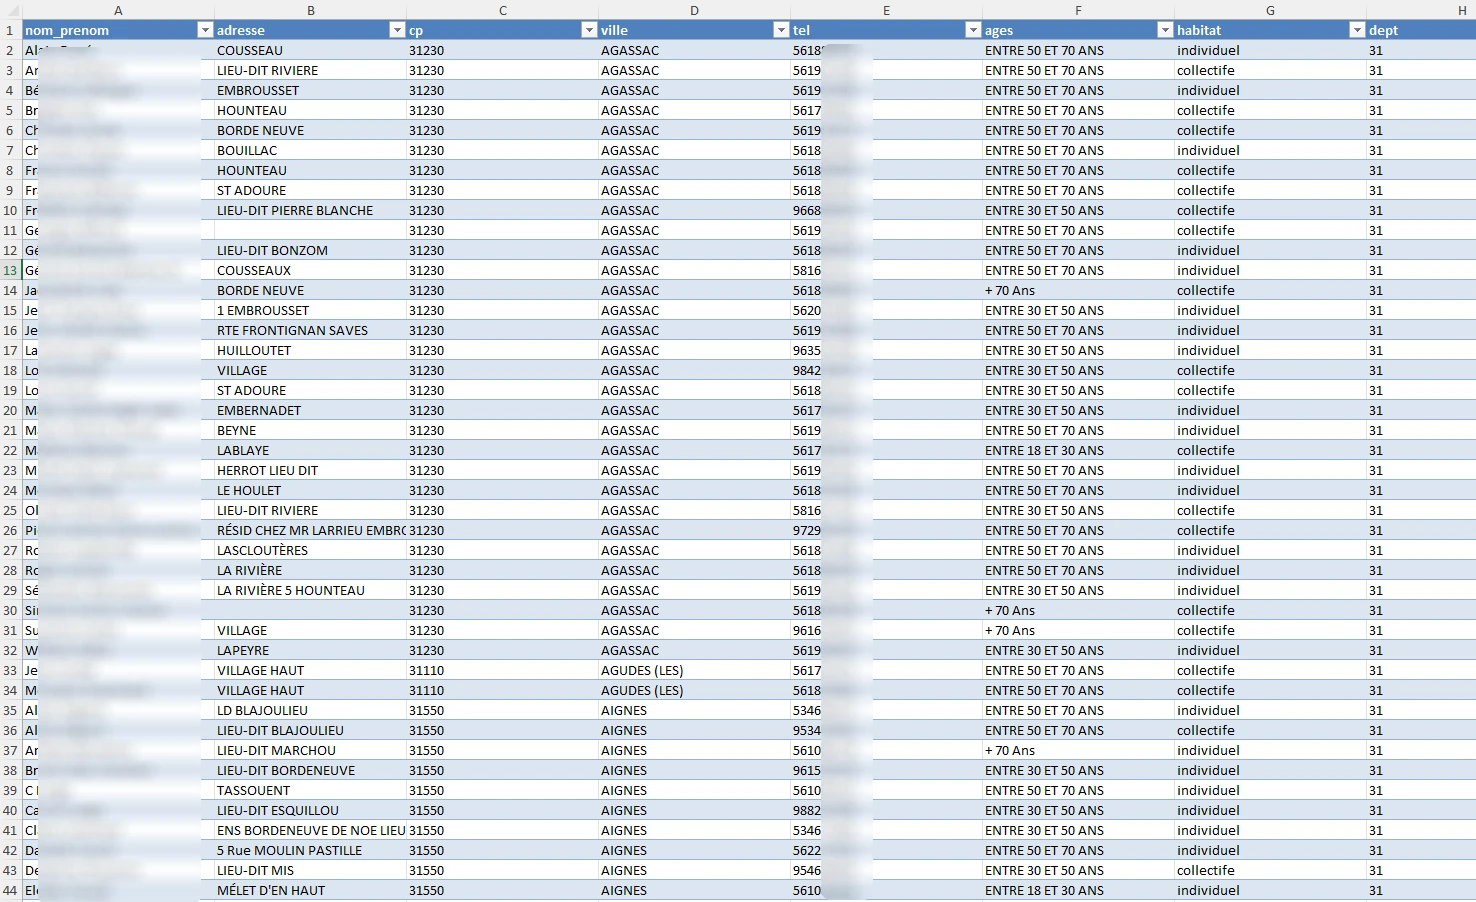The height and width of the screenshot is (902, 1476).
Task: Select row 13 via its row number
Action: point(10,270)
